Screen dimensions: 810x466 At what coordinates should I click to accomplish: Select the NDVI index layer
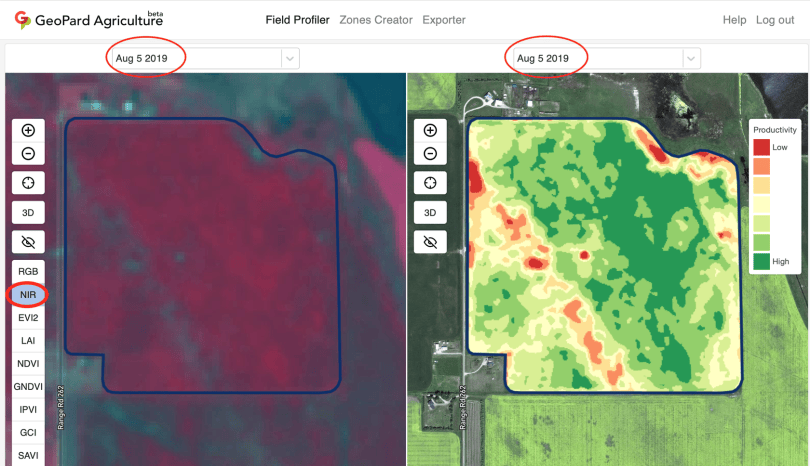[28, 364]
